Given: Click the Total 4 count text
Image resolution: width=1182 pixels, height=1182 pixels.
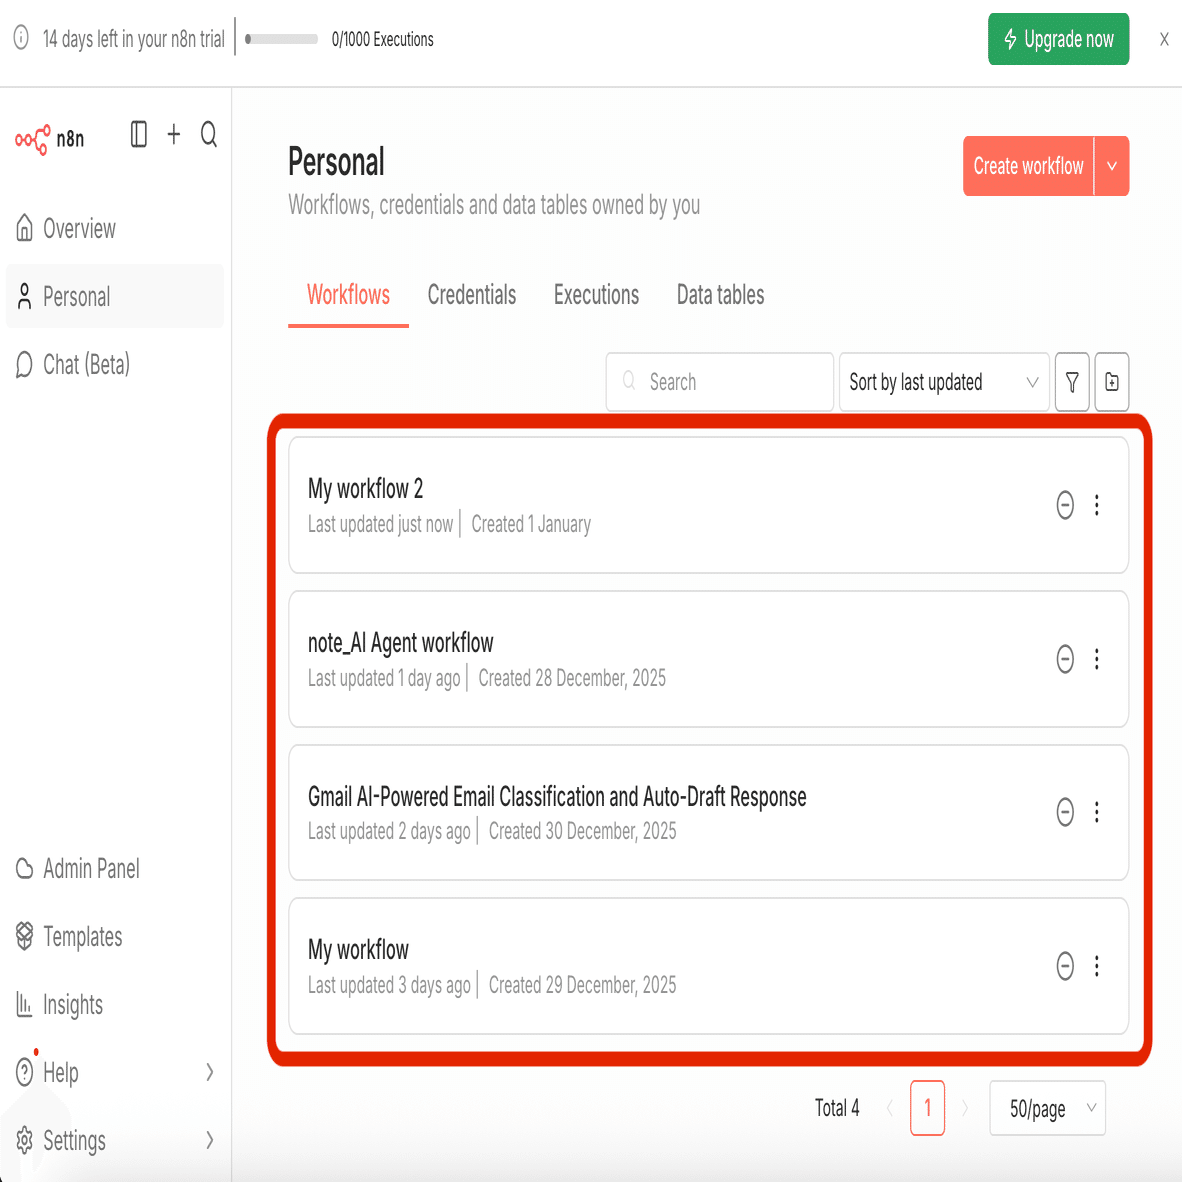Looking at the screenshot, I should pos(837,1108).
